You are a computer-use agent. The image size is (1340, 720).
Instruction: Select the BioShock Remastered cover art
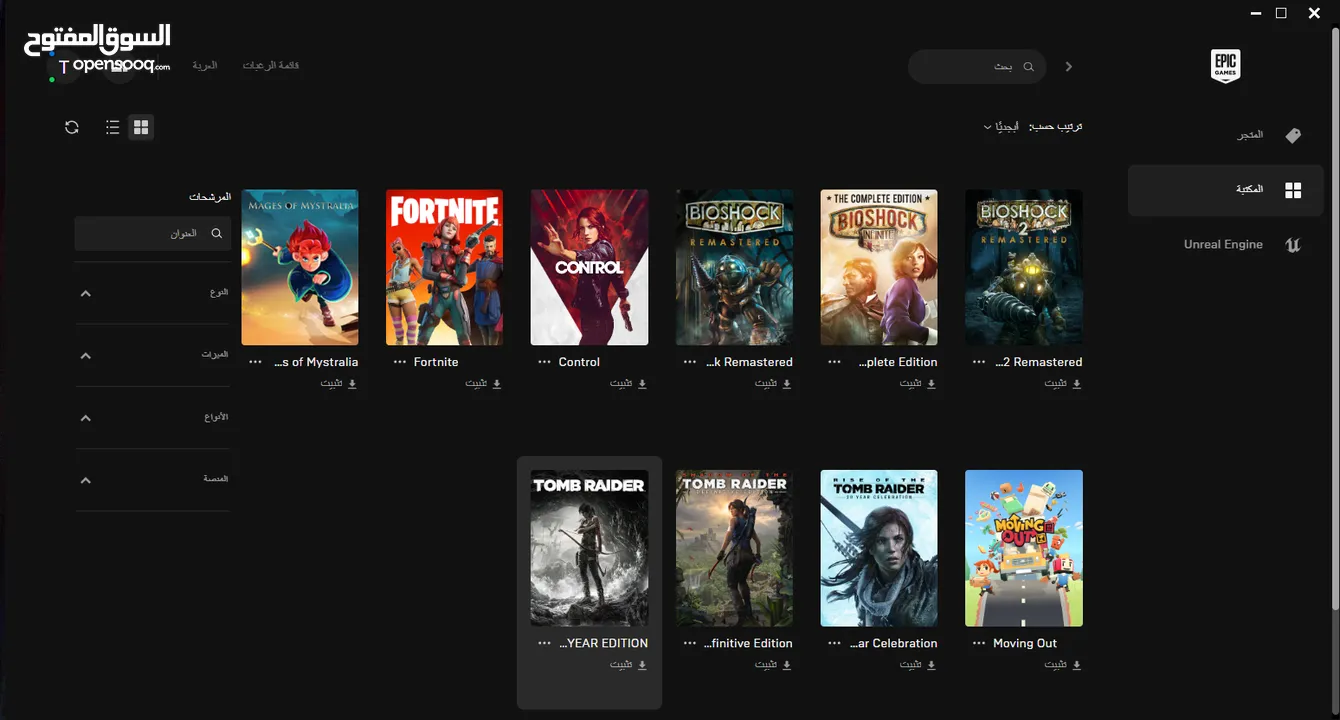click(x=734, y=267)
